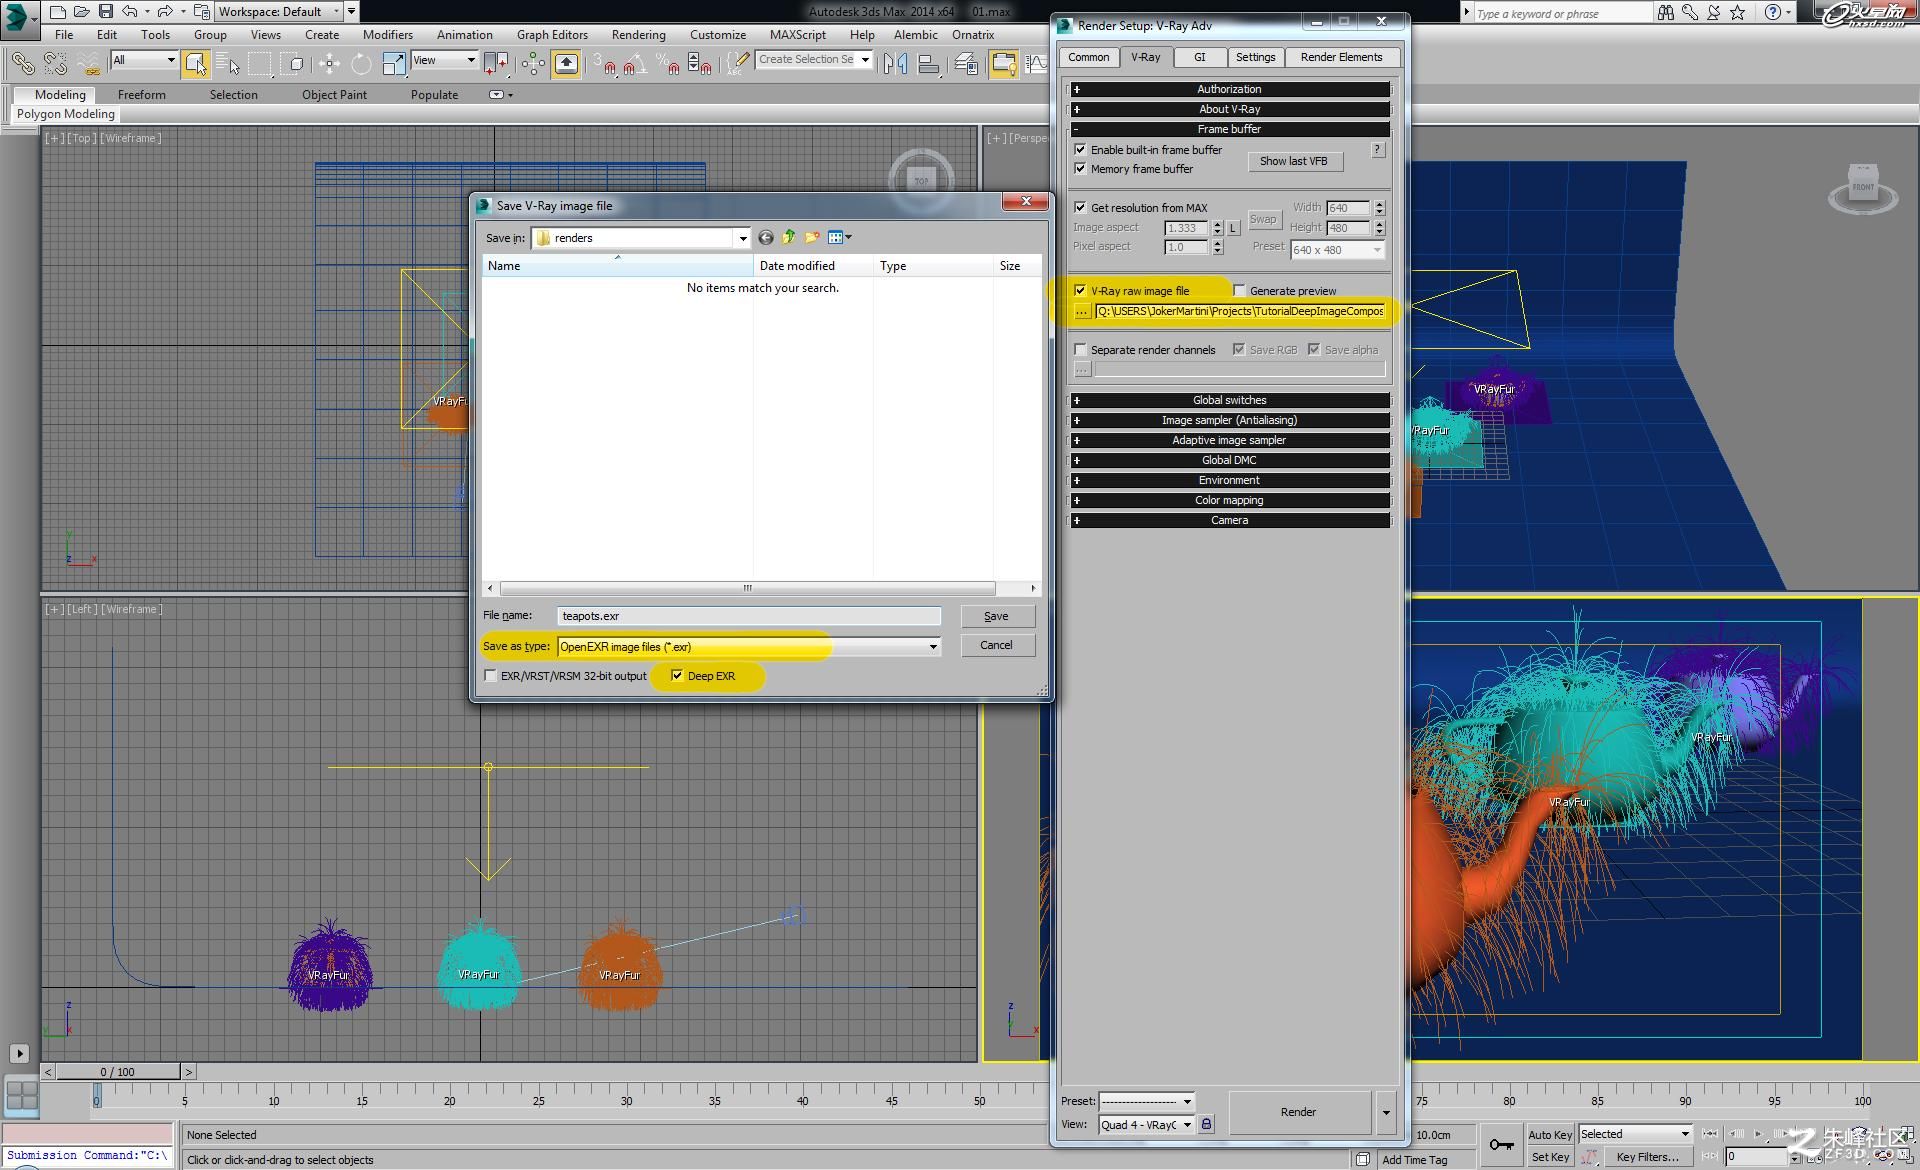Screen dimensions: 1920x1170
Task: Select the Select and Scale tool
Action: (x=394, y=64)
